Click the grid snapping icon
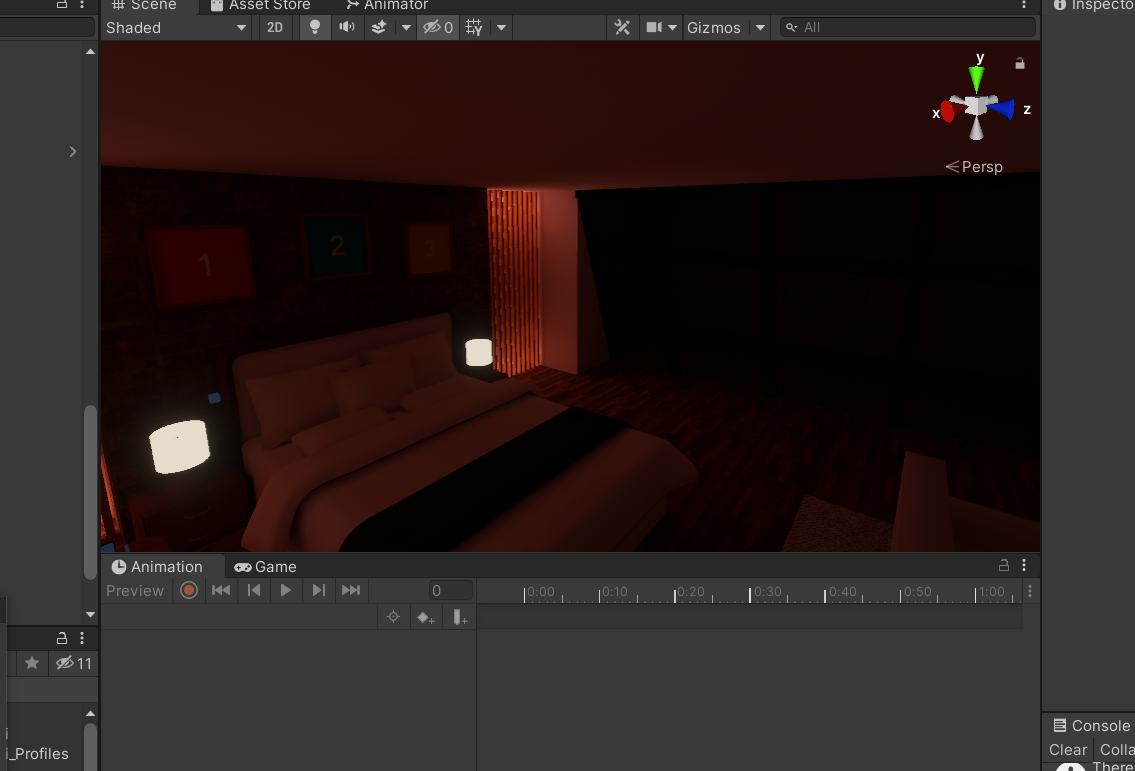 [474, 27]
